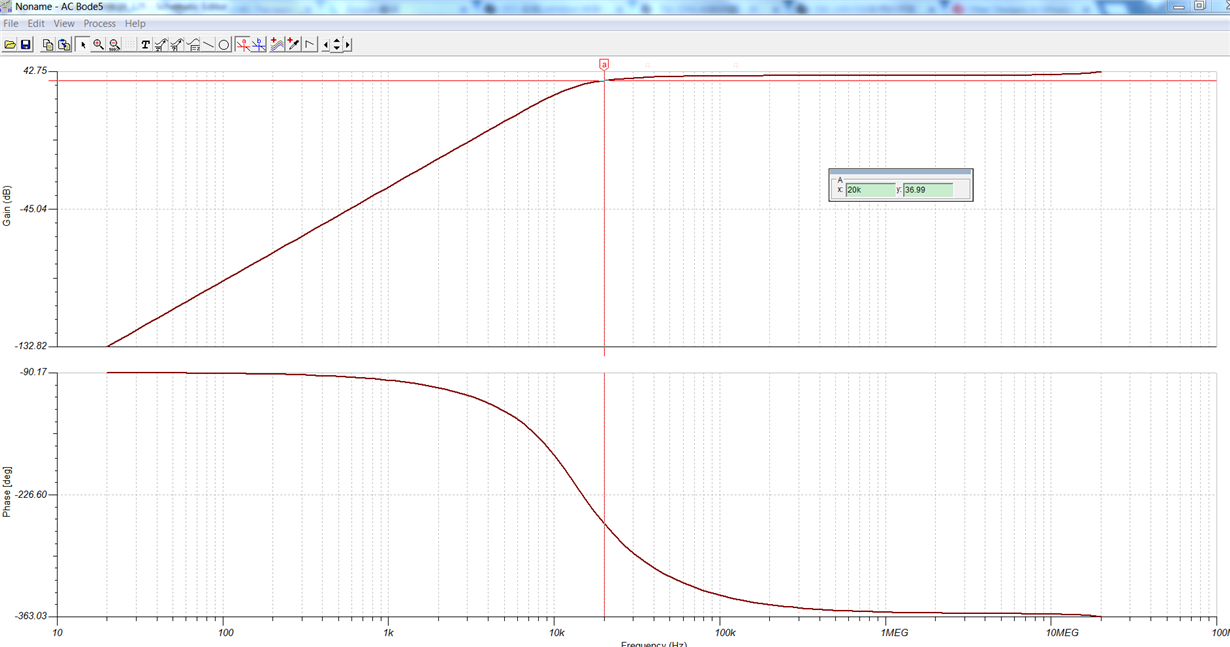Click the -132.82 gain axis value
Screen dimensions: 1230x647
(32, 346)
